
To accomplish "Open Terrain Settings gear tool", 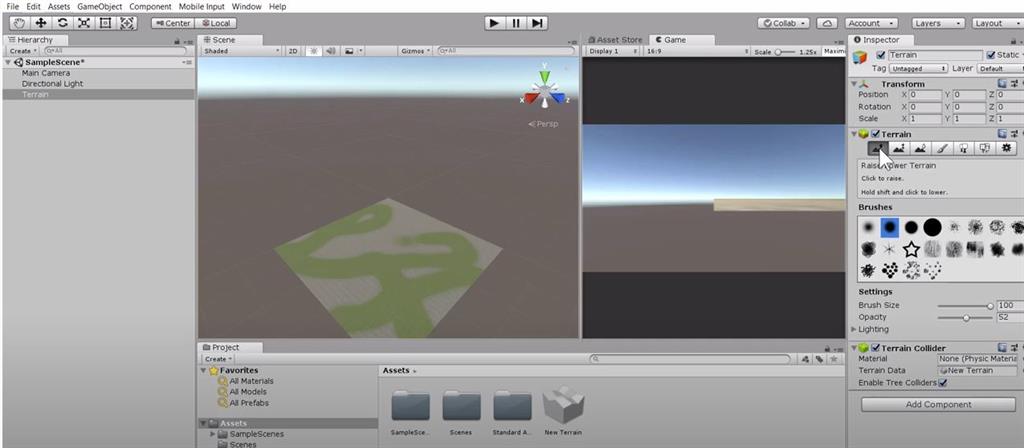I will pos(1006,148).
